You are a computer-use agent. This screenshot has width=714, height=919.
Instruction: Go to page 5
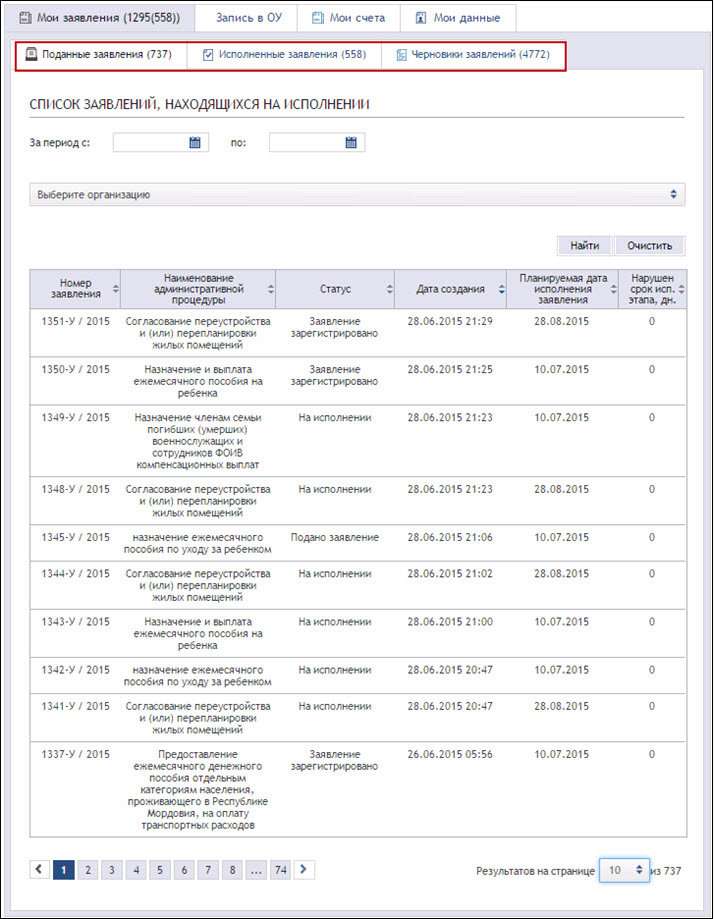160,870
